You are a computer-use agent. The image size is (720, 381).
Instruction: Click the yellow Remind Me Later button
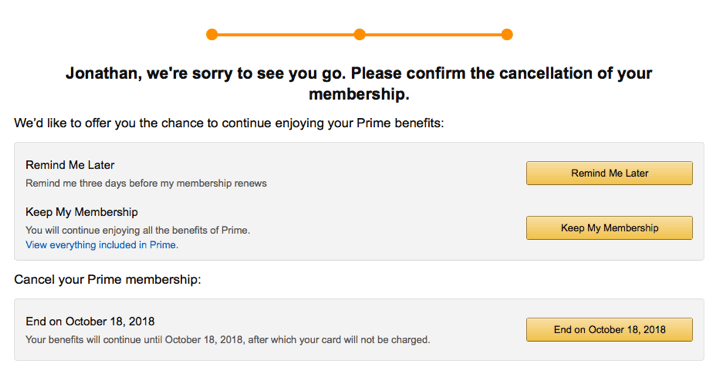click(609, 173)
